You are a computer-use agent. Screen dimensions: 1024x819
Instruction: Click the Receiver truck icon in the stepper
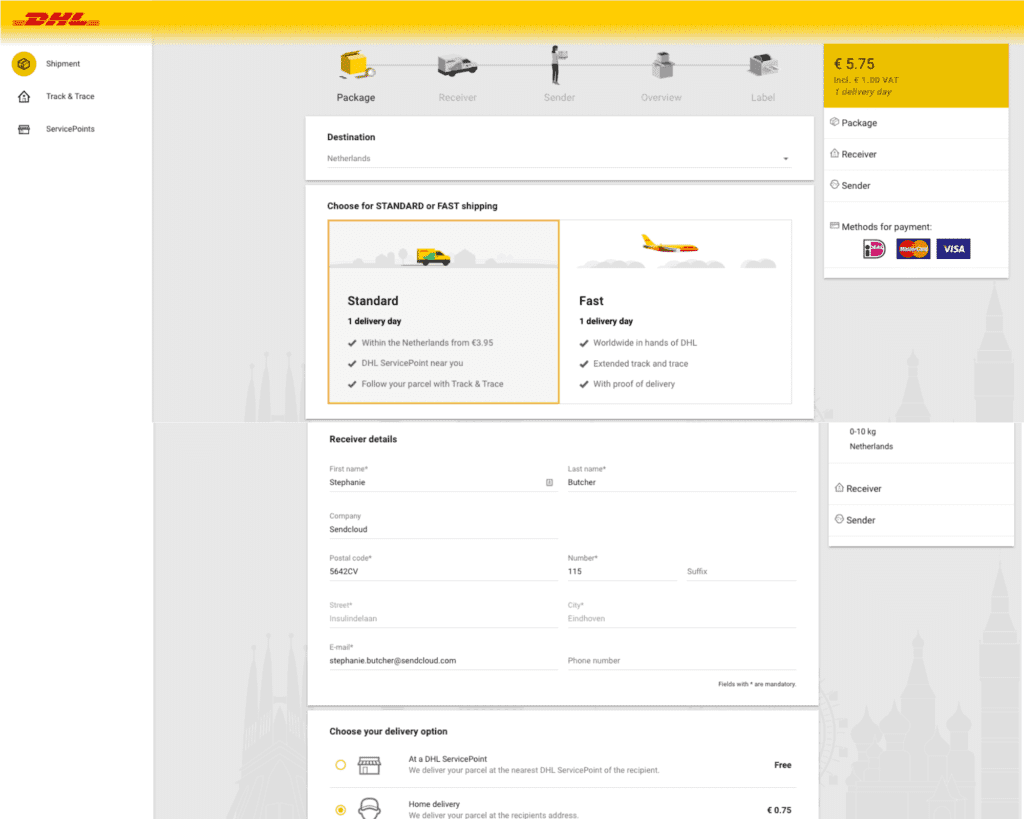point(457,67)
